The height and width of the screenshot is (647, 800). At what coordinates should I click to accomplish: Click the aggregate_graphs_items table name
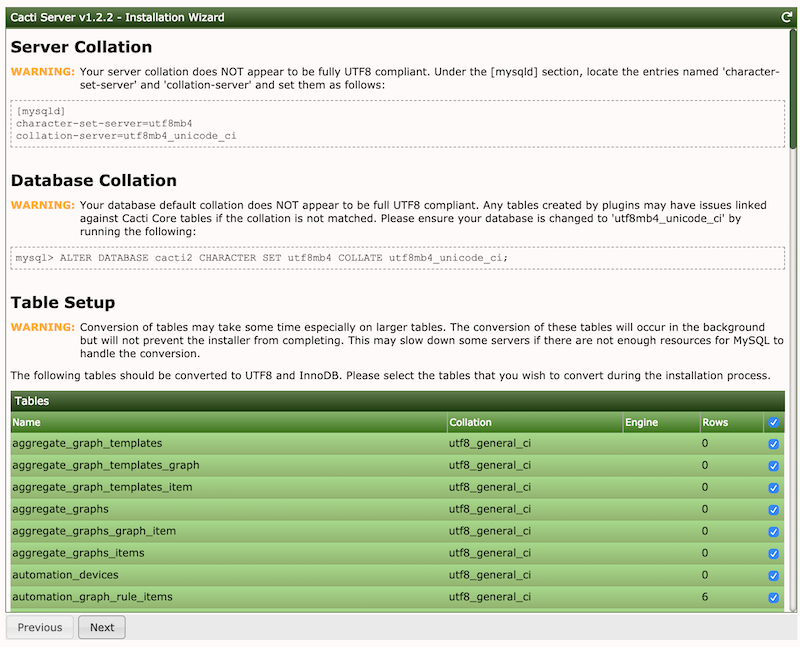(x=78, y=553)
